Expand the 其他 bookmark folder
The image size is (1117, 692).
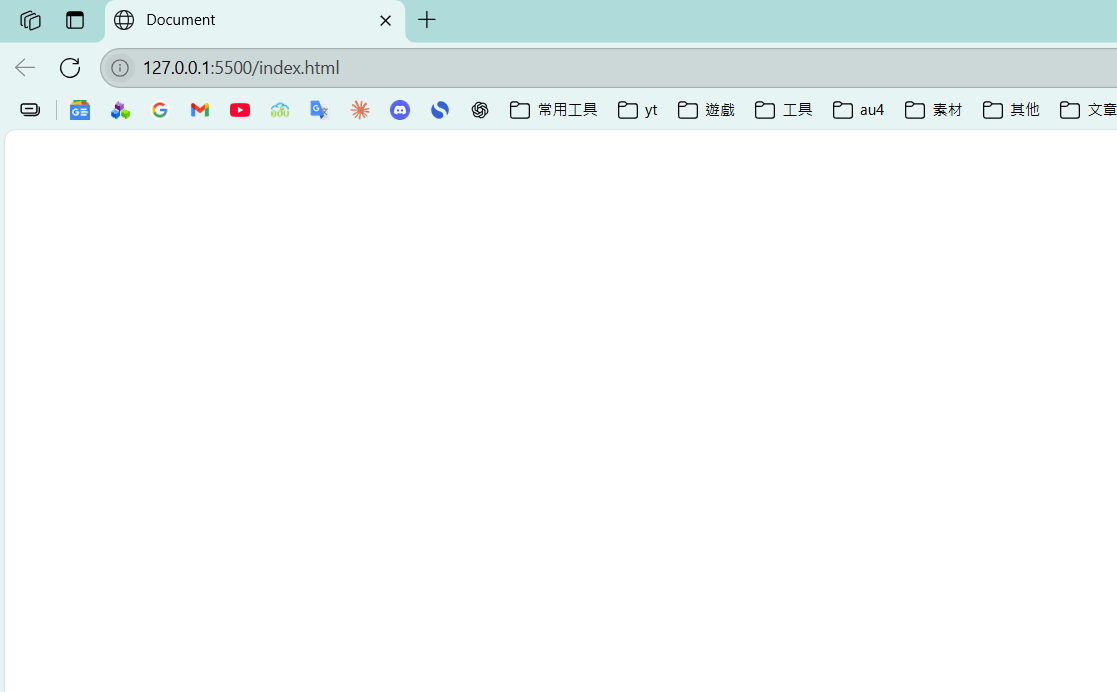pyautogui.click(x=1011, y=110)
